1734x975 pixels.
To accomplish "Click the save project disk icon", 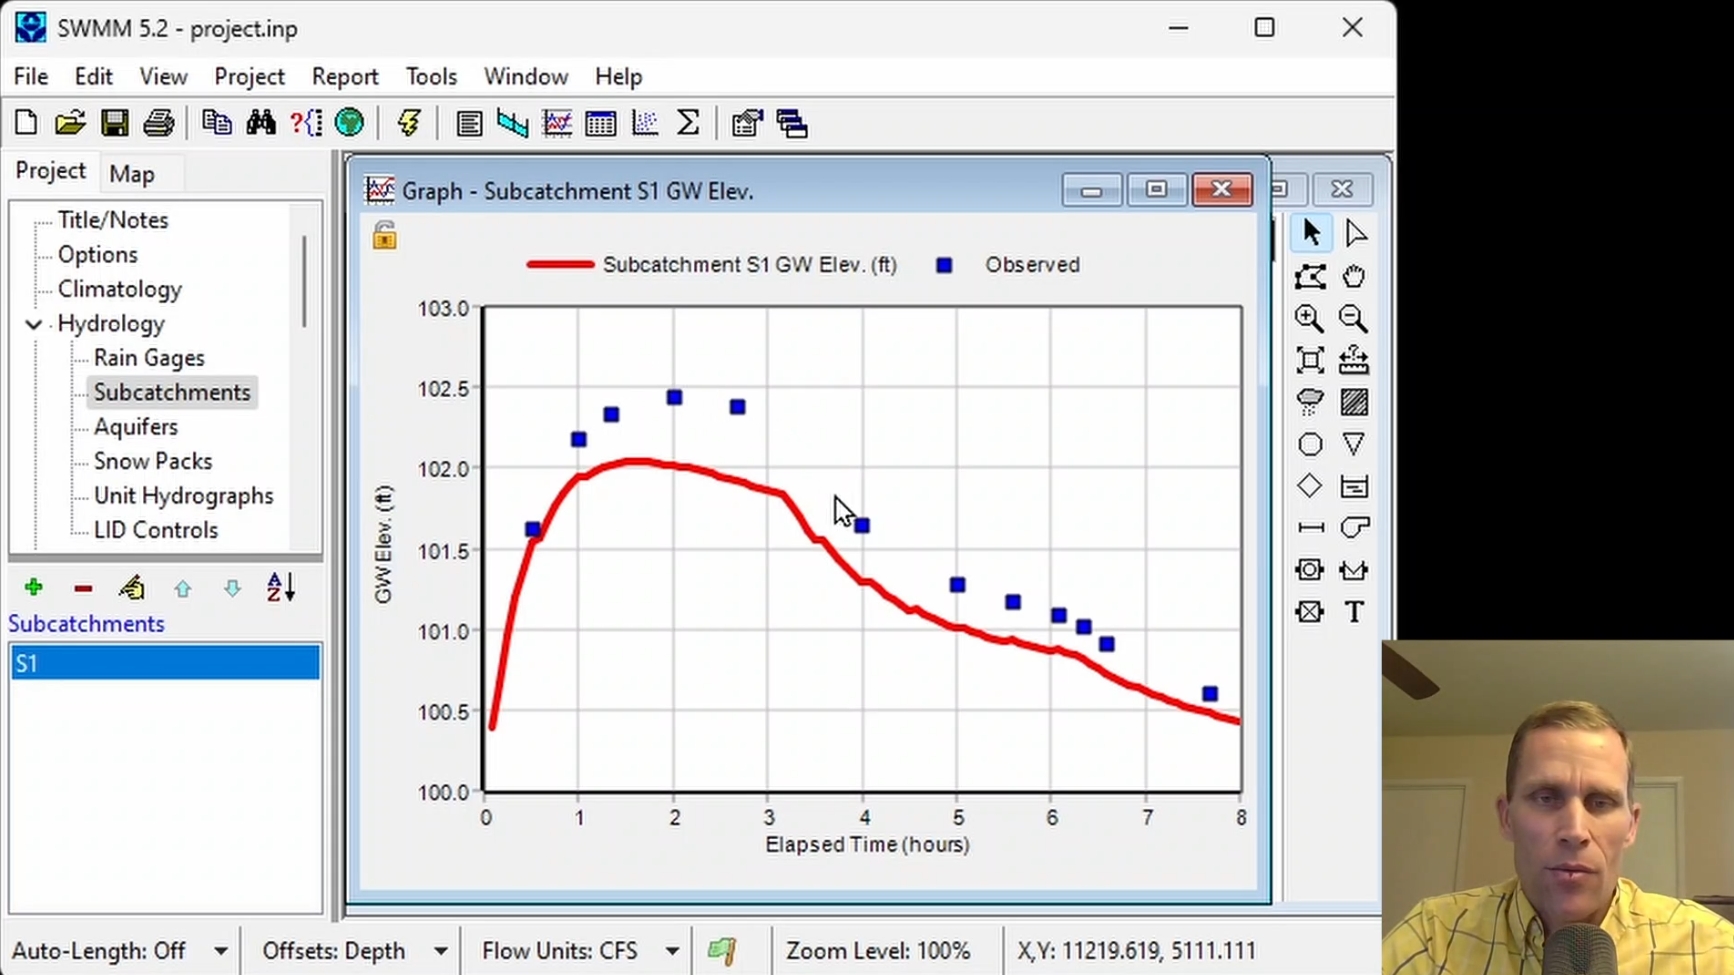I will click(114, 123).
